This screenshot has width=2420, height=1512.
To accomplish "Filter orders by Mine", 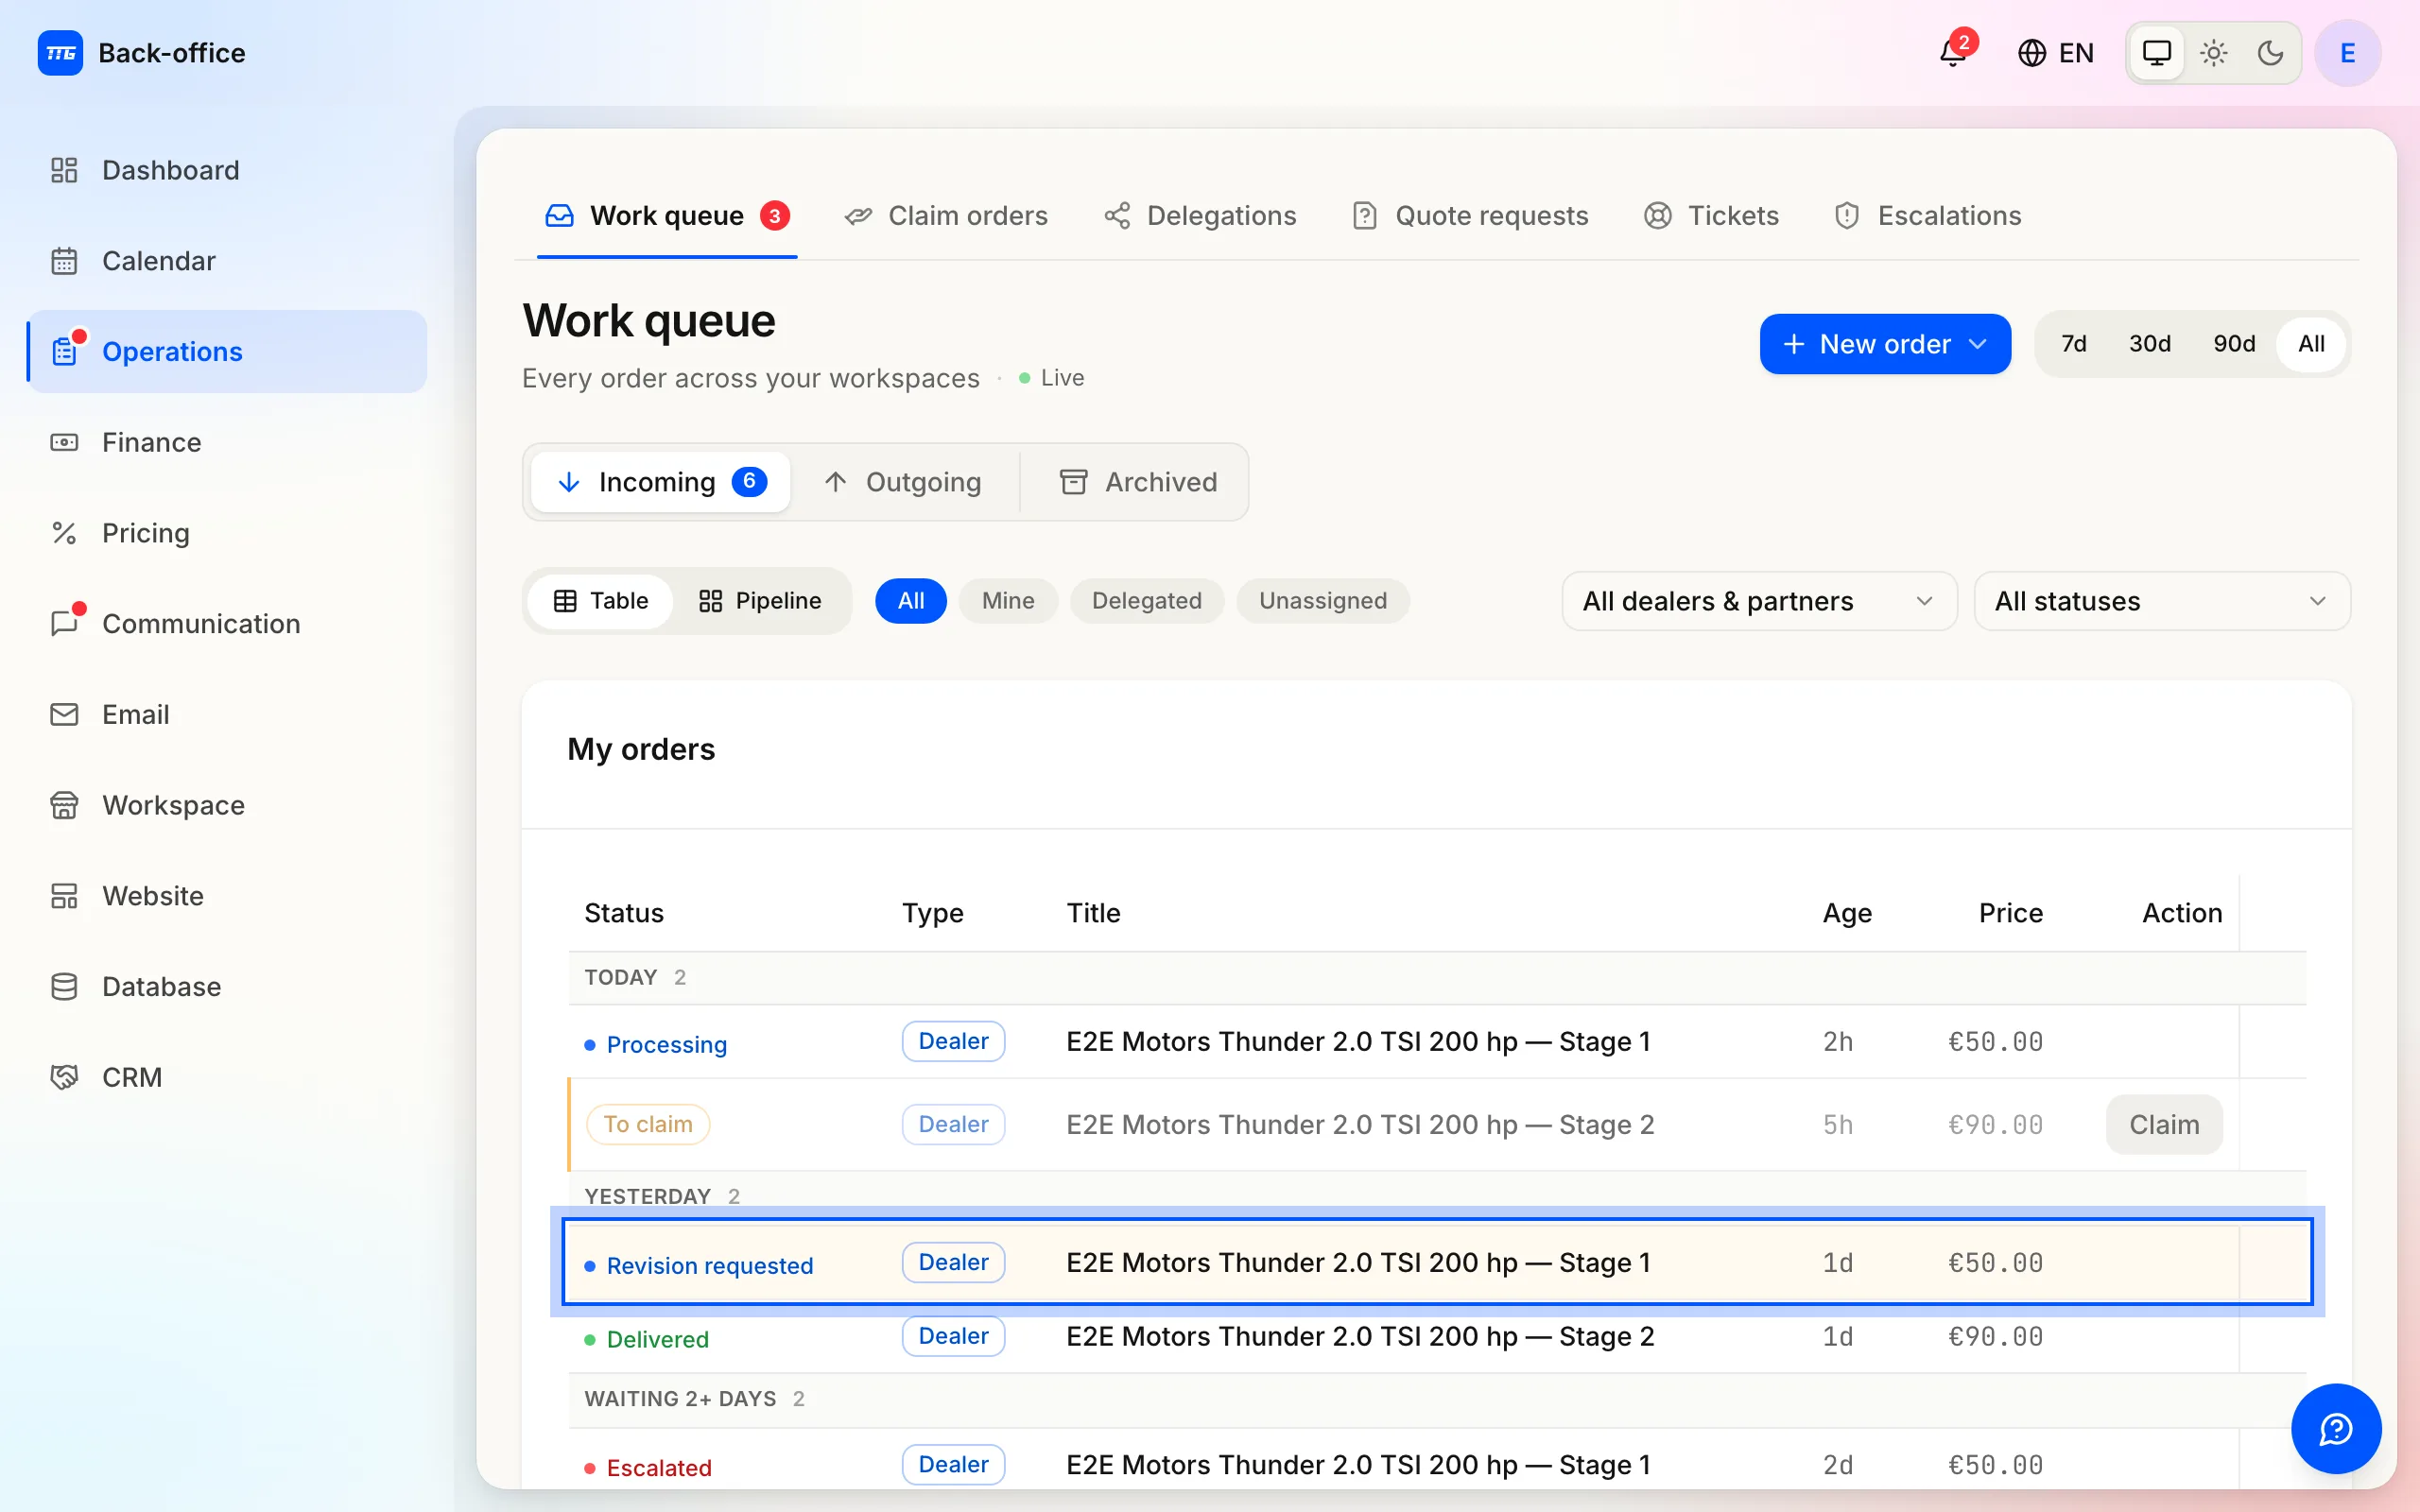I will pos(1008,601).
